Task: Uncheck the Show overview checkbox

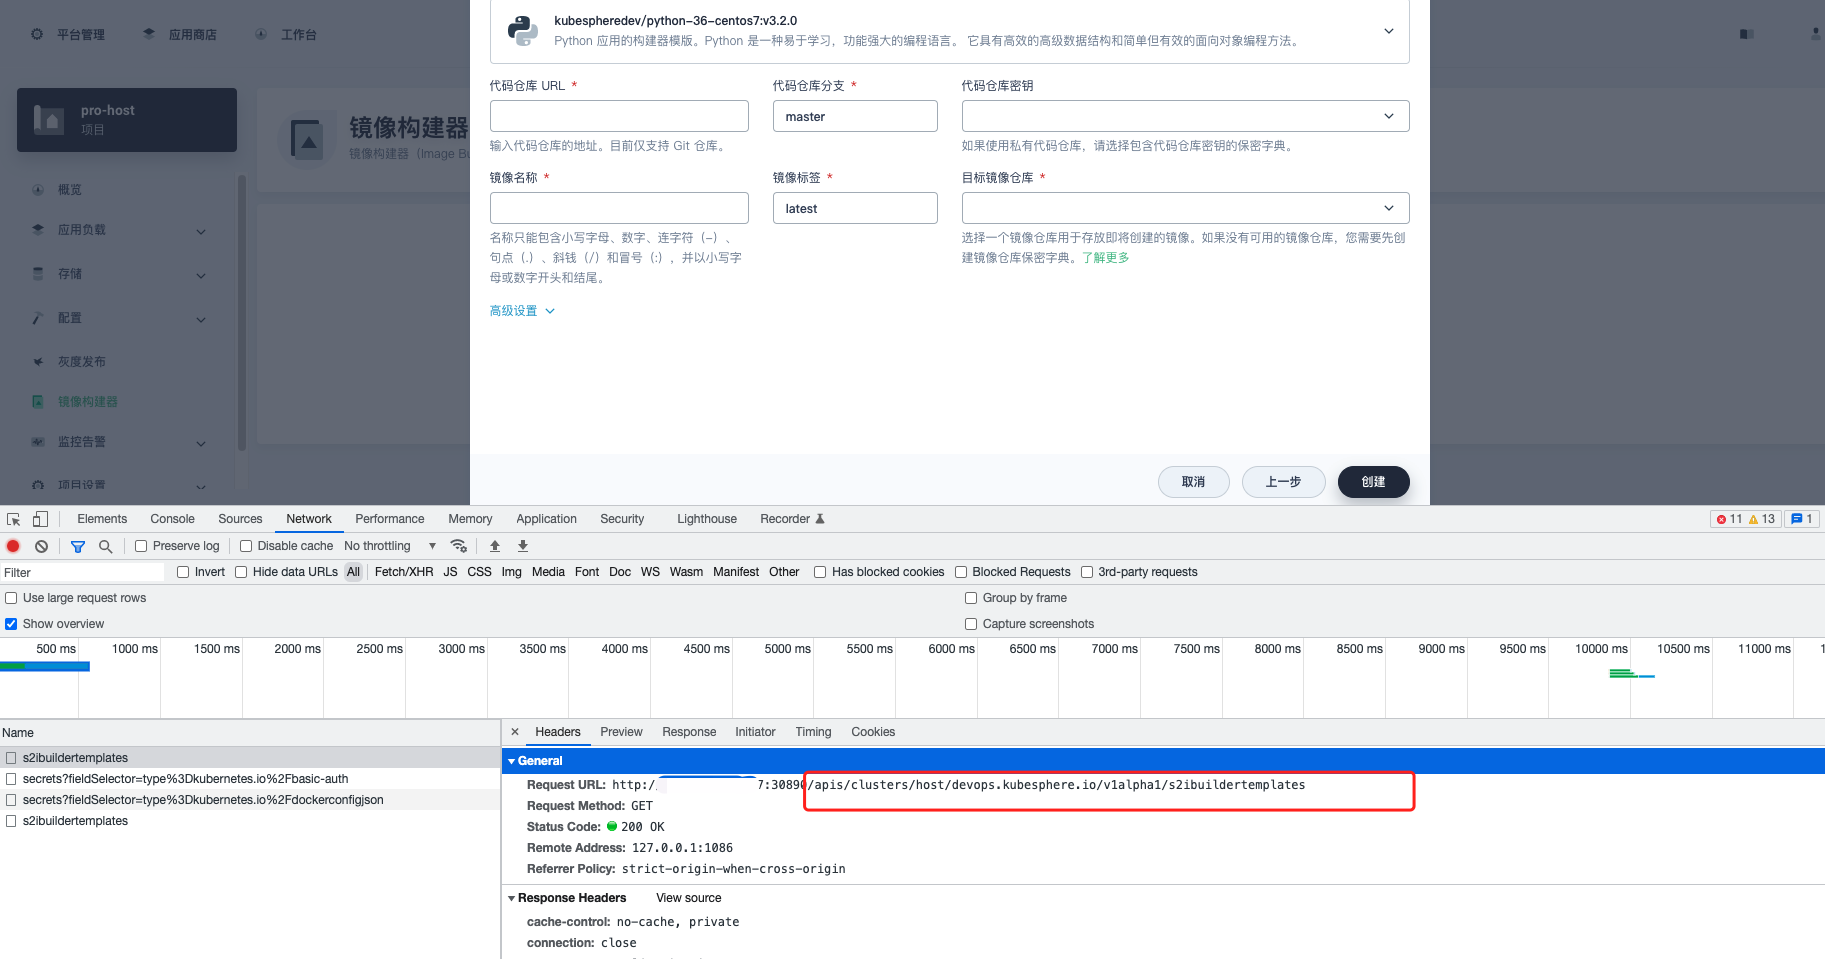Action: [11, 624]
